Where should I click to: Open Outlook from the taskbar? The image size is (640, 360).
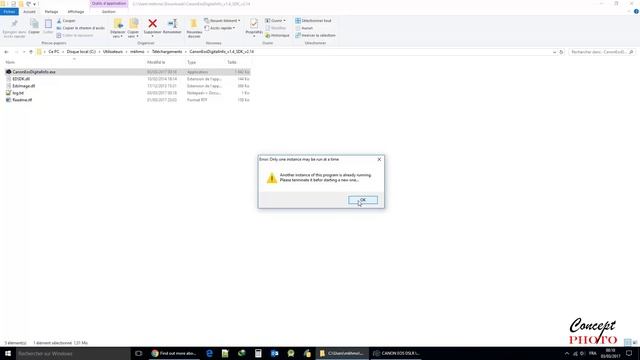[274, 353]
